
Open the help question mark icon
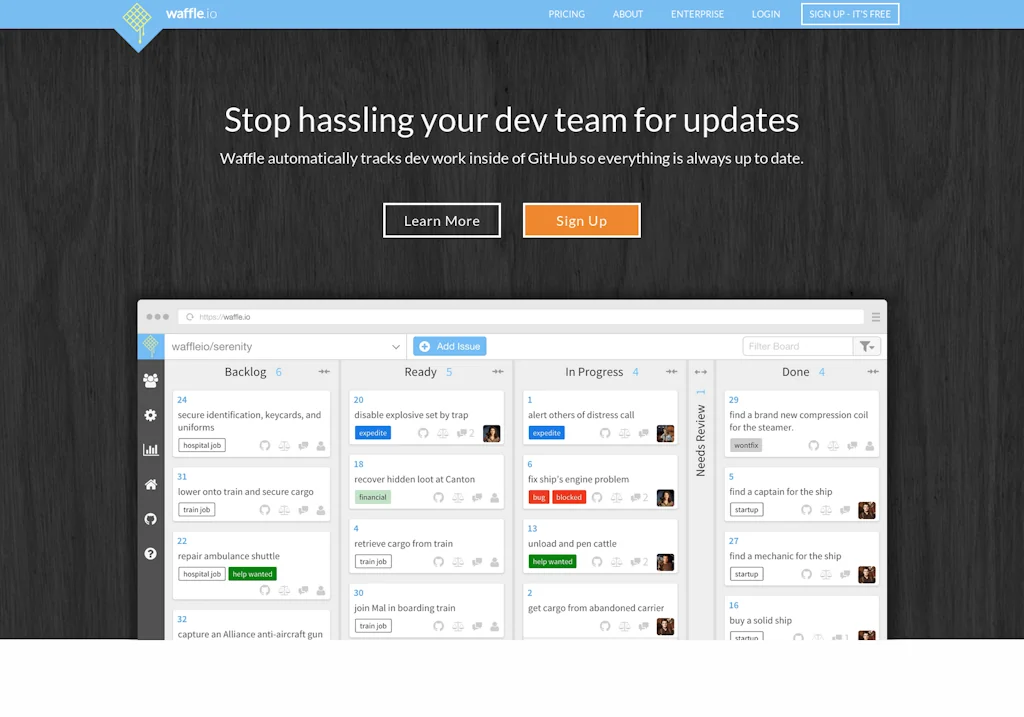151,554
